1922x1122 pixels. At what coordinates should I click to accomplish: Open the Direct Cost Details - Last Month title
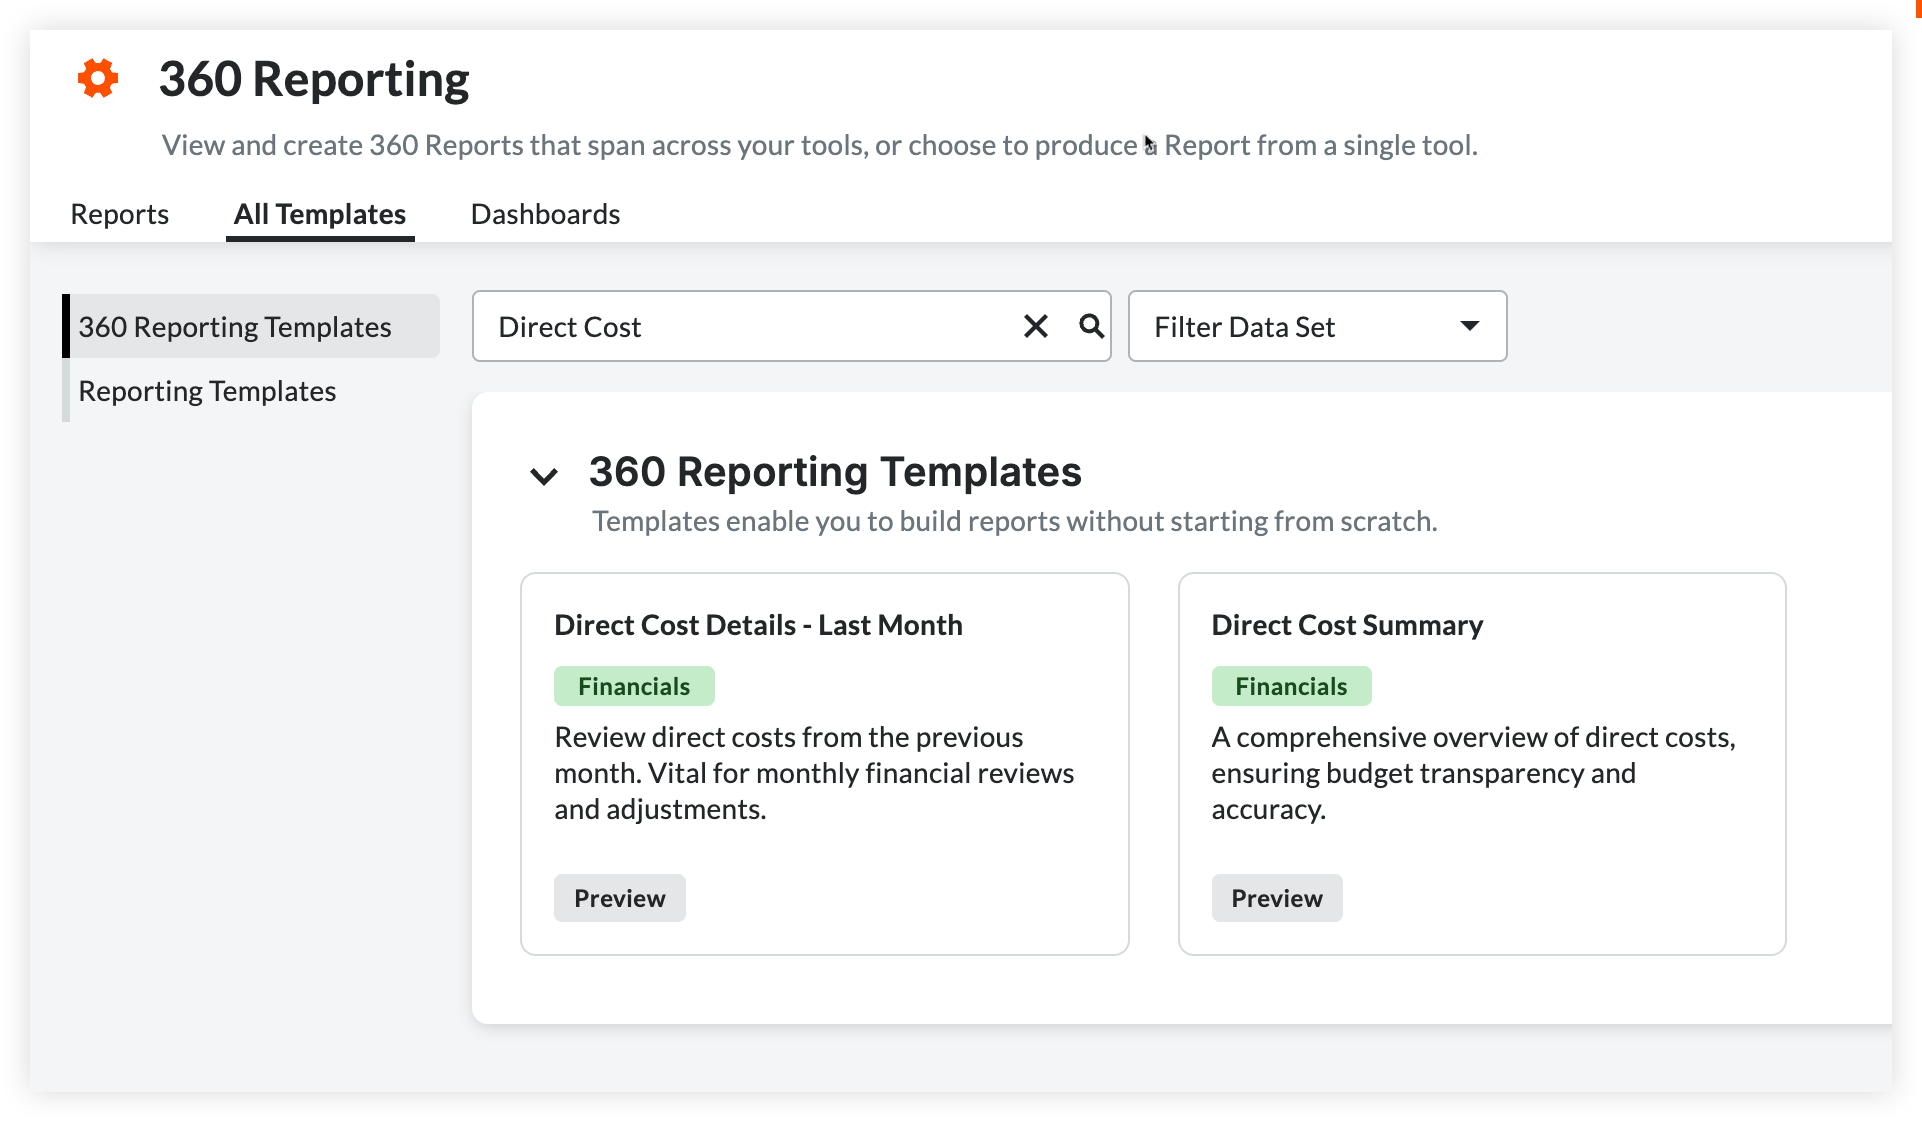pyautogui.click(x=758, y=625)
